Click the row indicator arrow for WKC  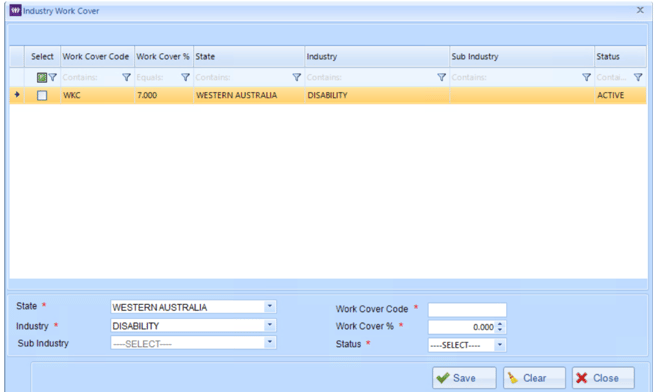(17, 95)
